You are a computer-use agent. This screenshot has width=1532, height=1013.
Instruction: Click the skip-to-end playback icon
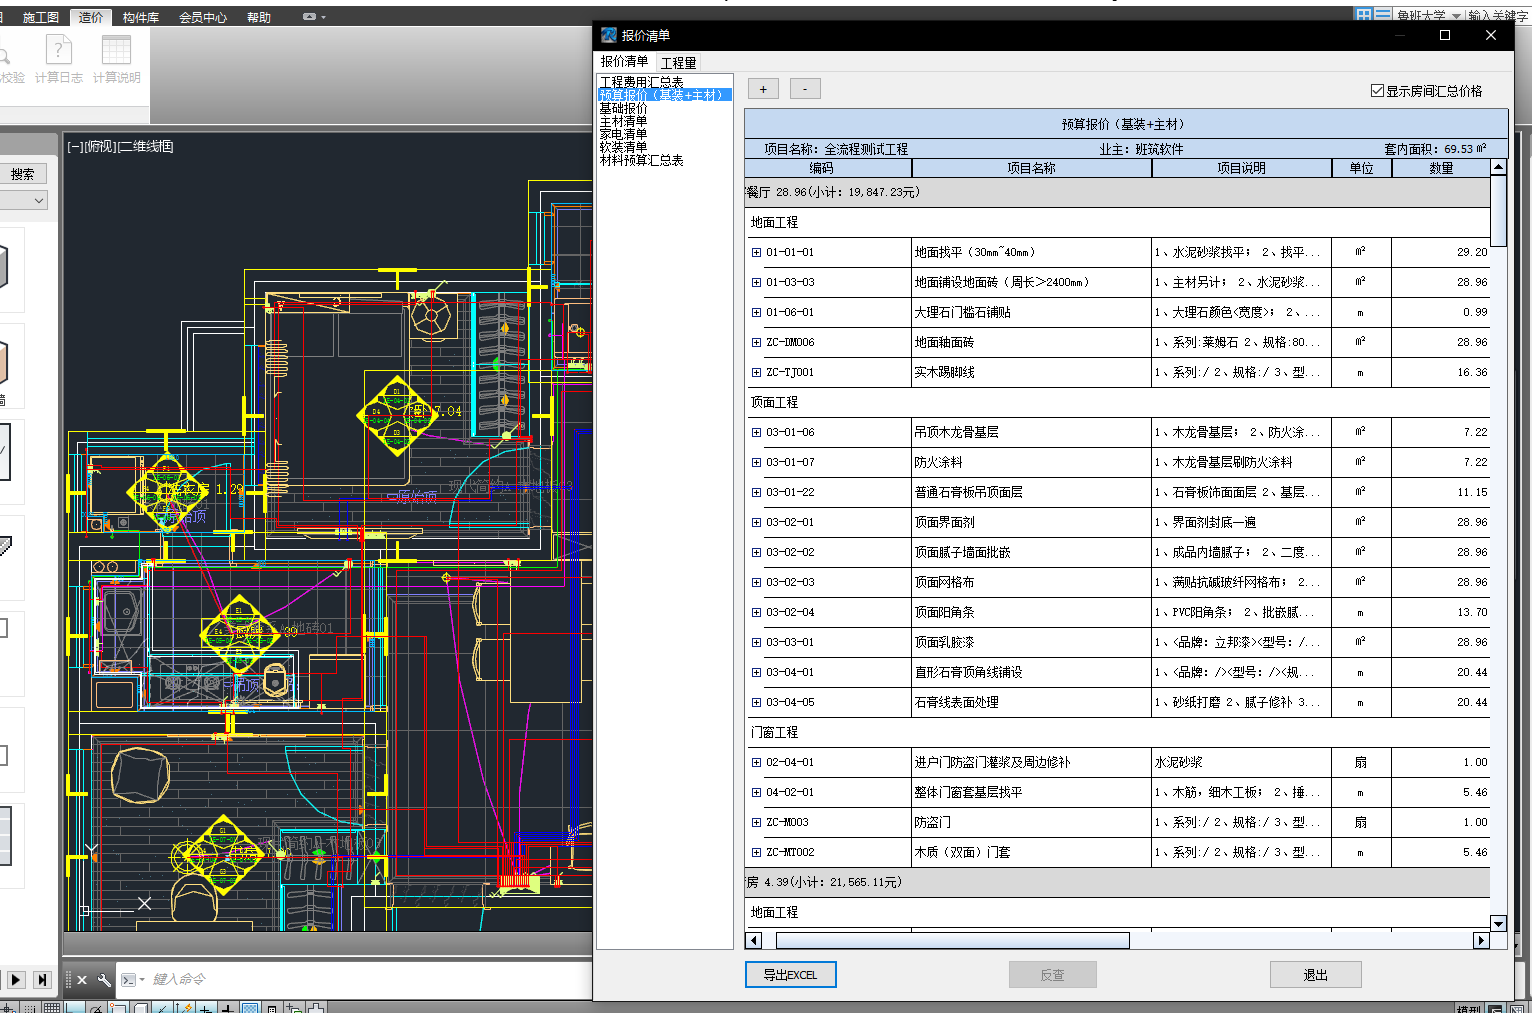tap(42, 980)
